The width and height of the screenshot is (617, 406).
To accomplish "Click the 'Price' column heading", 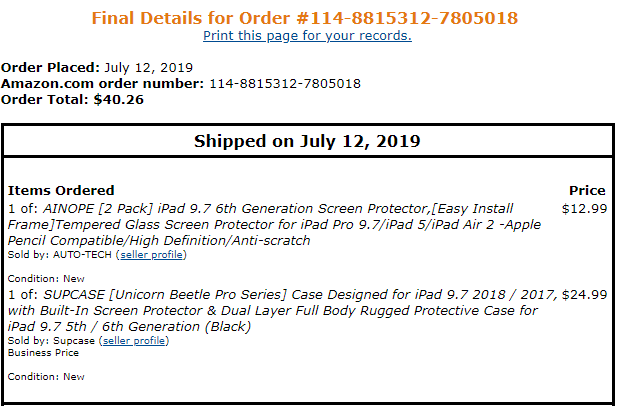I will click(x=586, y=190).
